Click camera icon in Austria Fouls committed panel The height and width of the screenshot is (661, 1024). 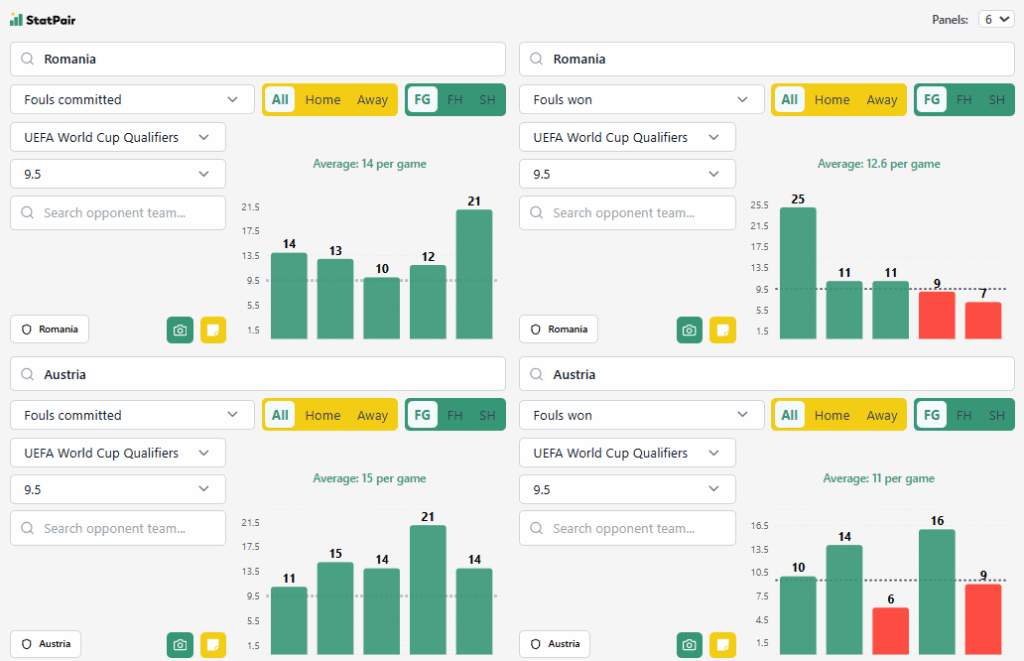(180, 645)
